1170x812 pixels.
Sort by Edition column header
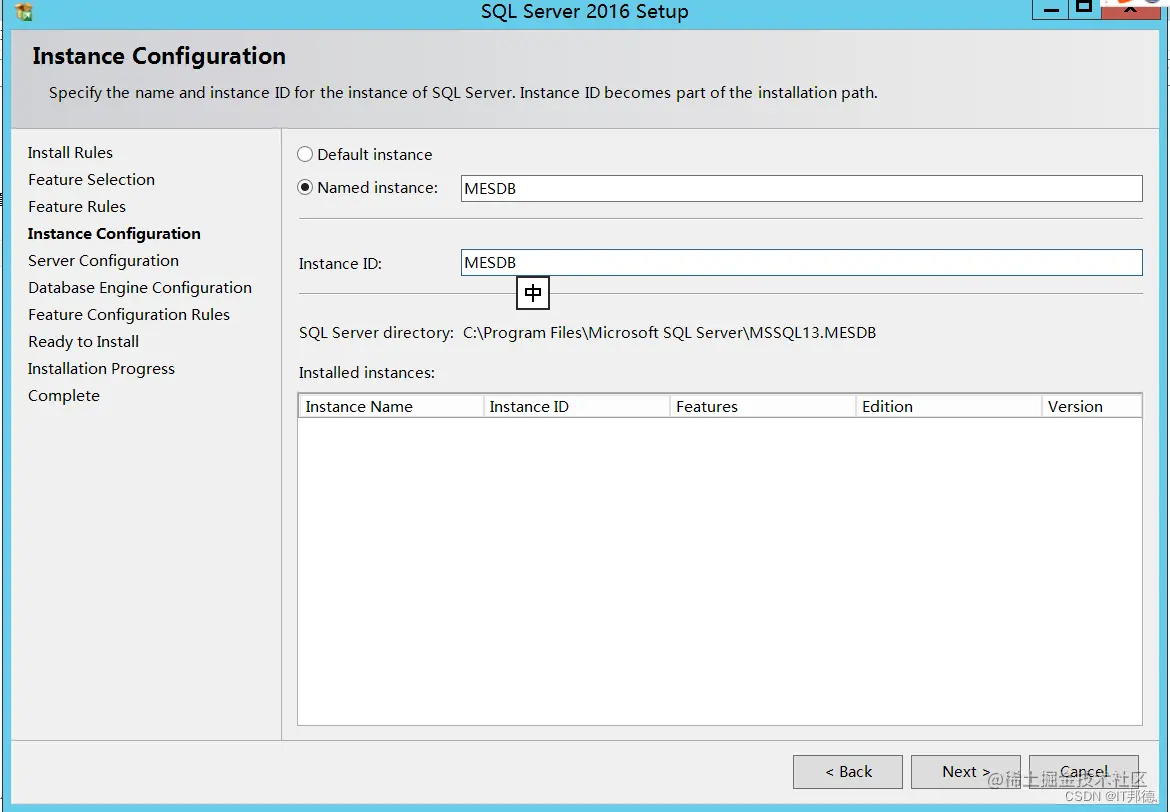pos(948,406)
